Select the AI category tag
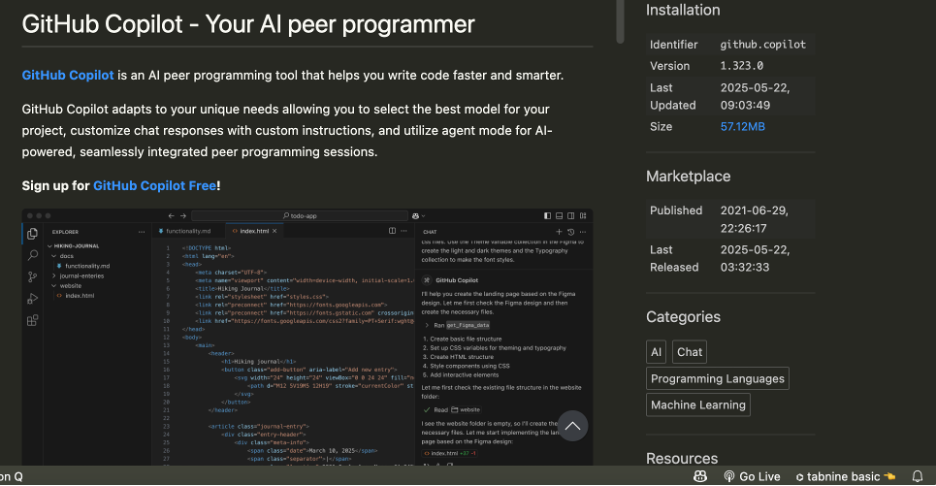This screenshot has height=486, width=936. click(656, 352)
